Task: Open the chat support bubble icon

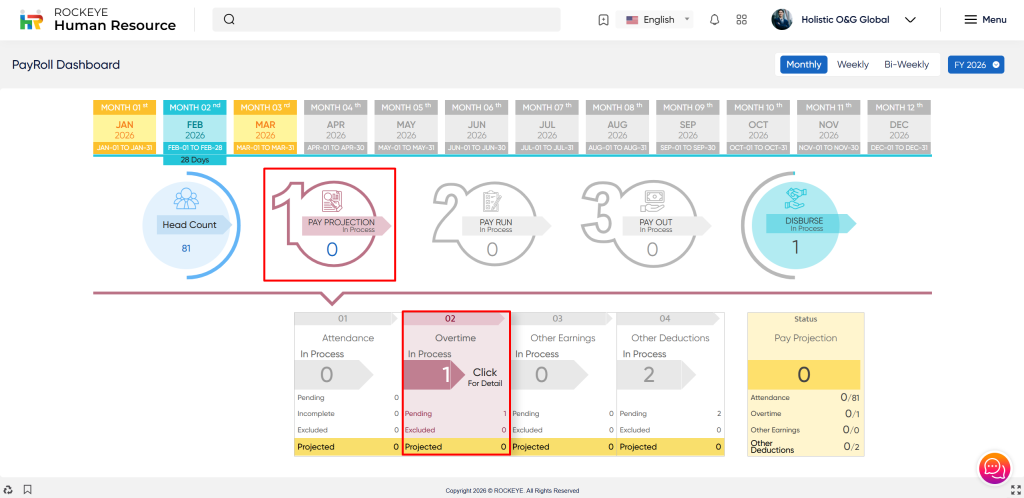Action: click(x=993, y=467)
